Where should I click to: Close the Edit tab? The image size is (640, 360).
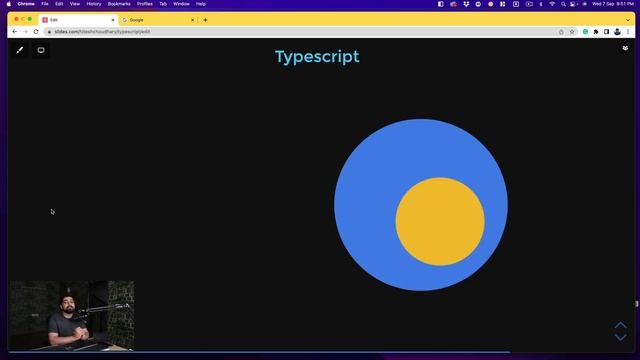tap(113, 20)
